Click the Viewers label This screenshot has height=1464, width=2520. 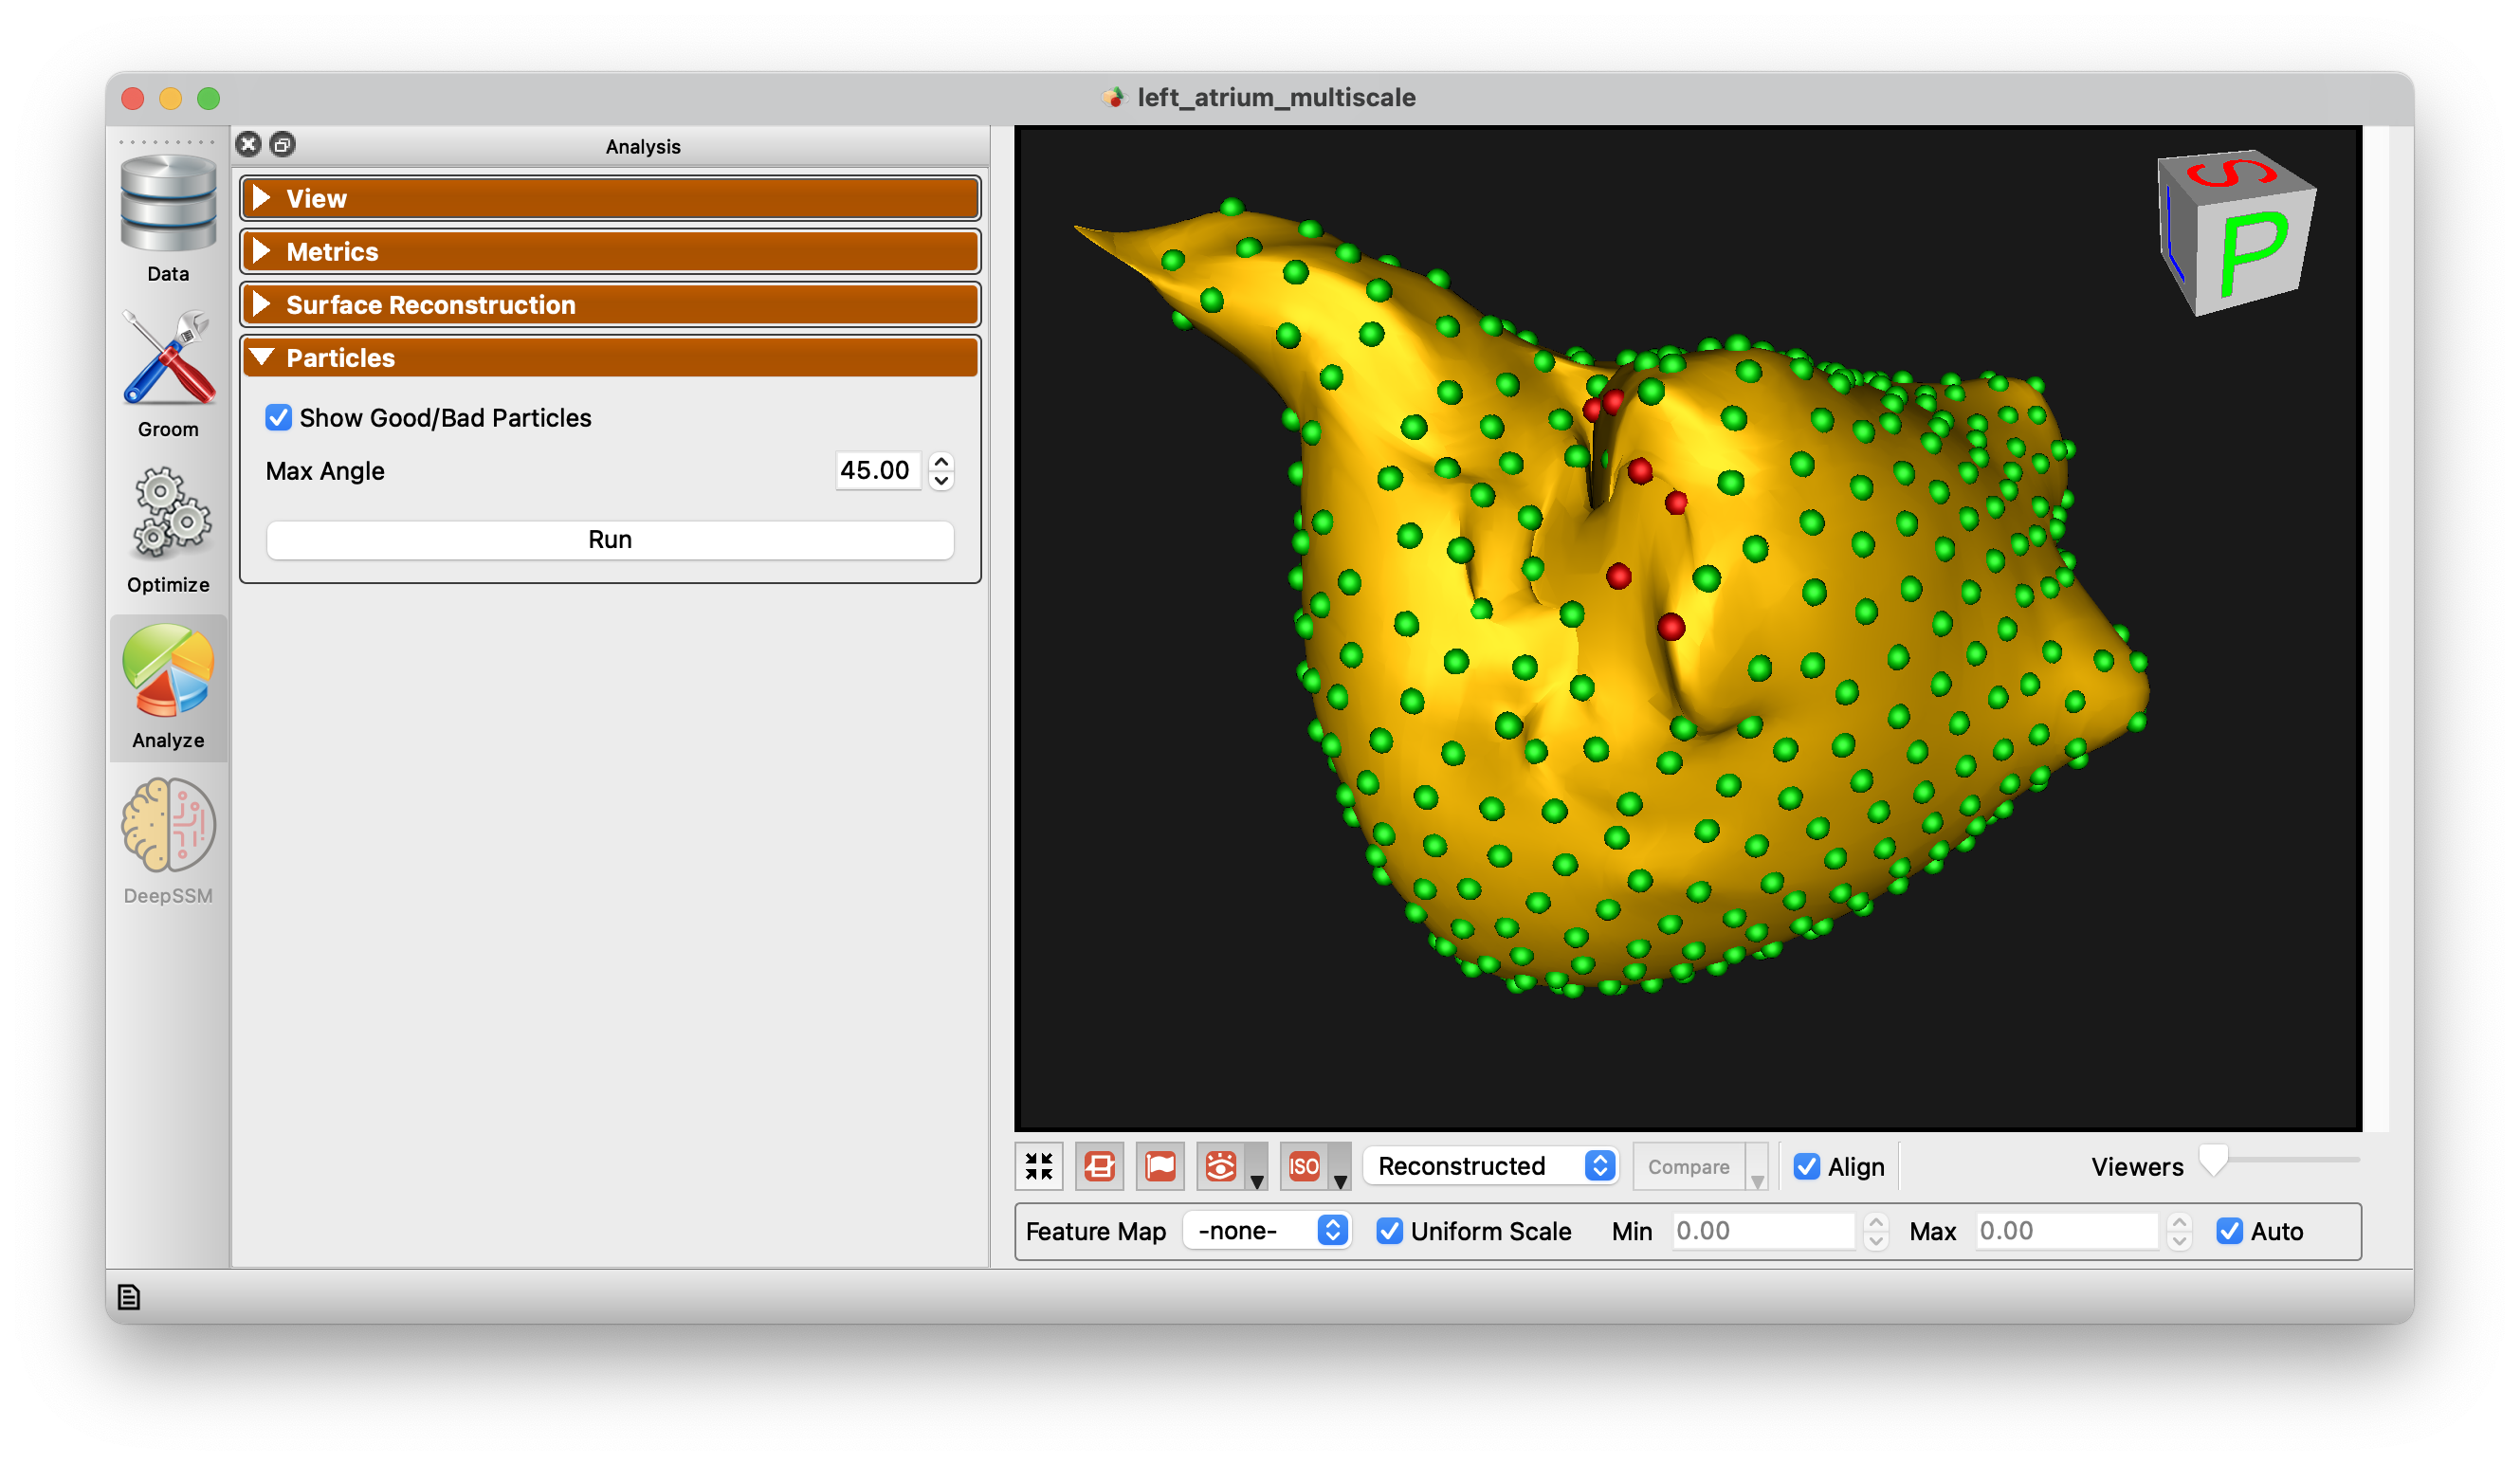(2138, 1167)
